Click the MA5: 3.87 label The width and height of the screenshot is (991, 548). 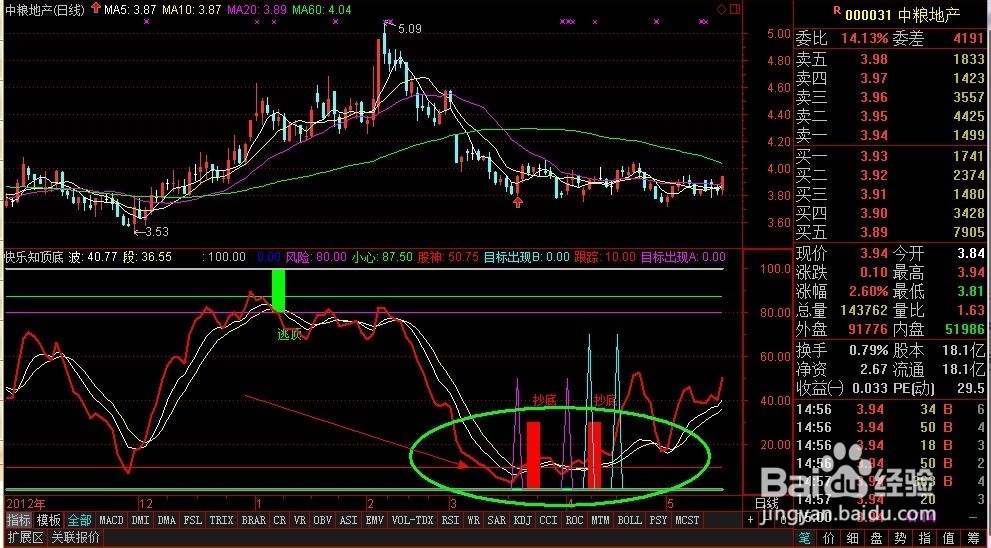(x=130, y=9)
